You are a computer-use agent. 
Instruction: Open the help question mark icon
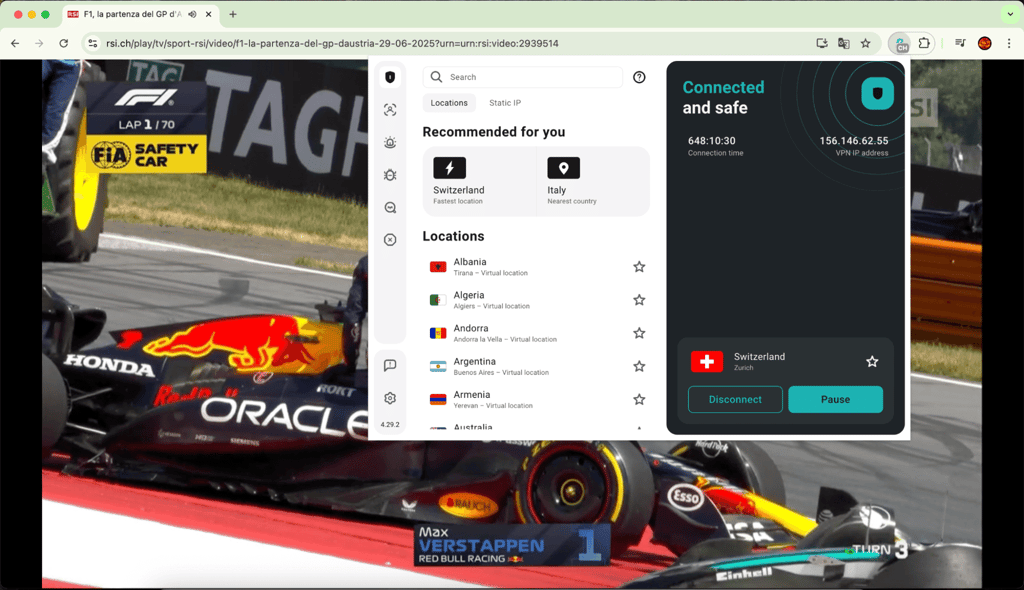click(x=639, y=77)
